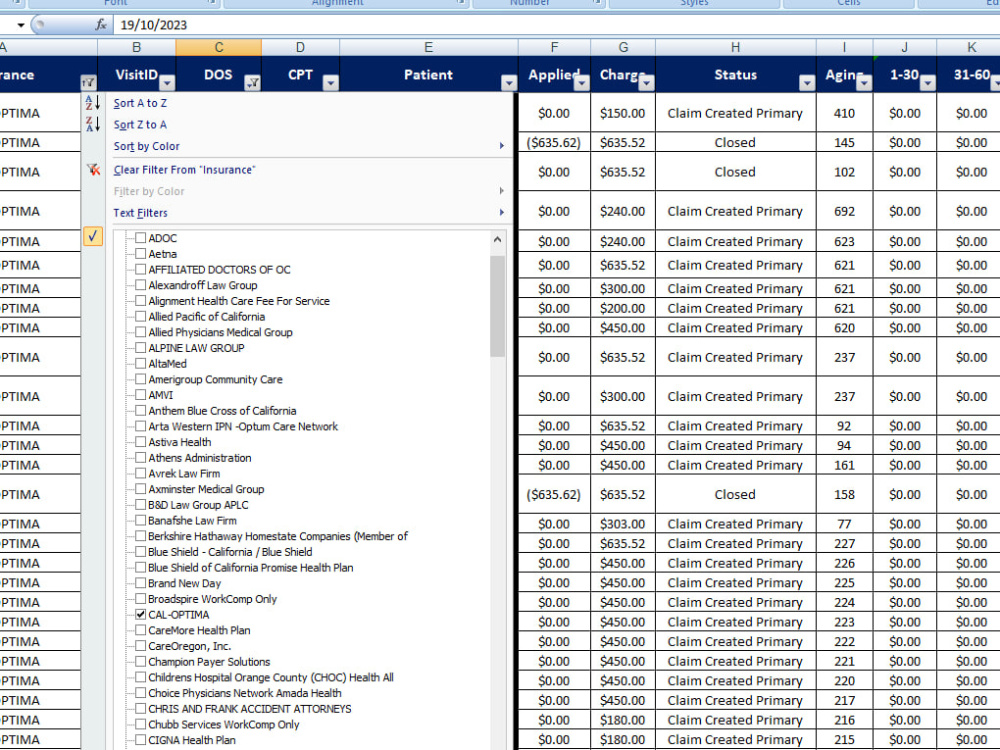This screenshot has width=1000, height=750.
Task: Check the CareMore Health Plan checkbox
Action: [140, 629]
